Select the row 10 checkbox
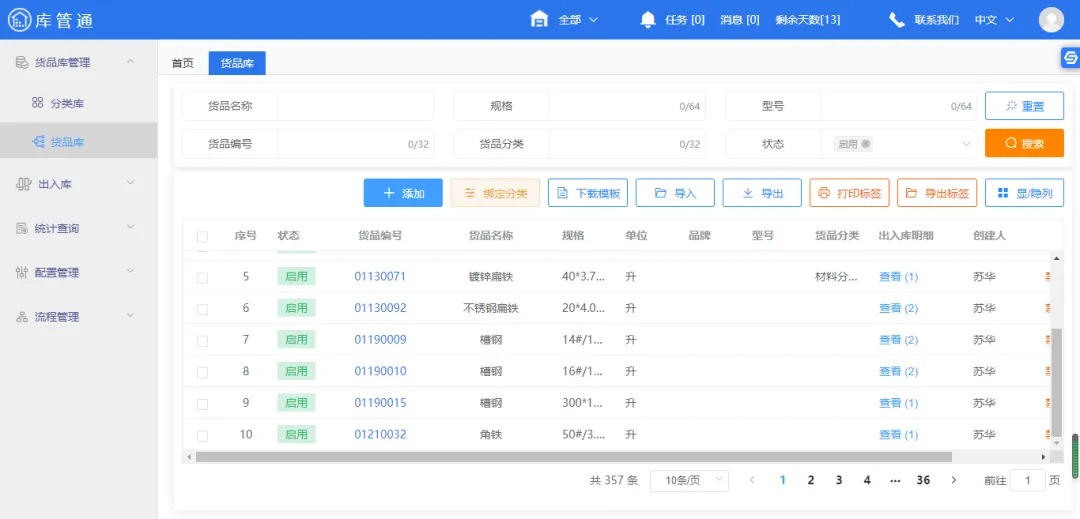 pyautogui.click(x=202, y=436)
